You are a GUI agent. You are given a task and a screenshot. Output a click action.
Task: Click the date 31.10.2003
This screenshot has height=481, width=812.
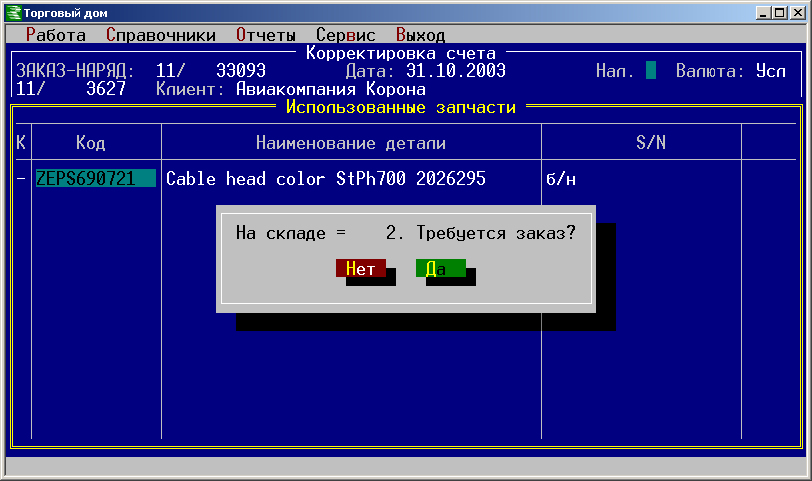pos(456,70)
